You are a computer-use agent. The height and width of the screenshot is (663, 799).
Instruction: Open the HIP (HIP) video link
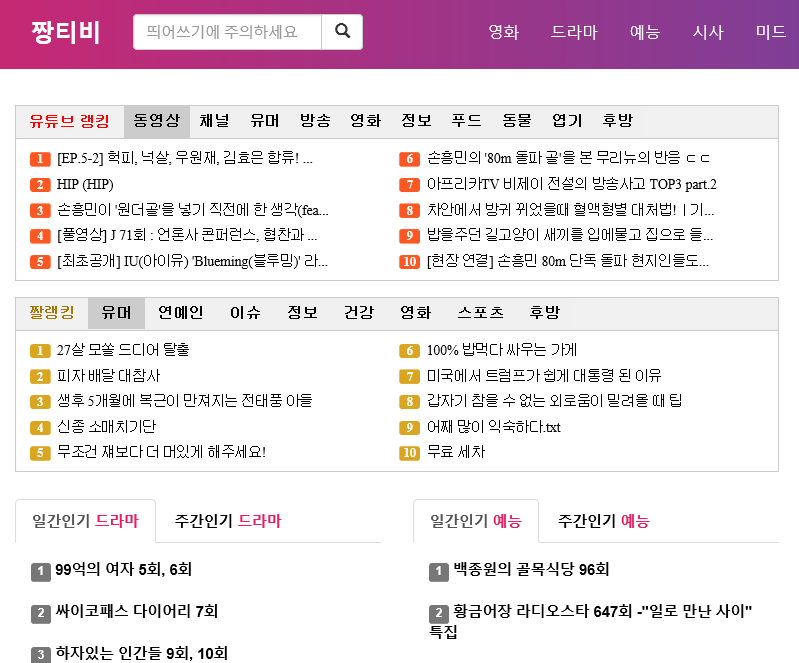[85, 184]
